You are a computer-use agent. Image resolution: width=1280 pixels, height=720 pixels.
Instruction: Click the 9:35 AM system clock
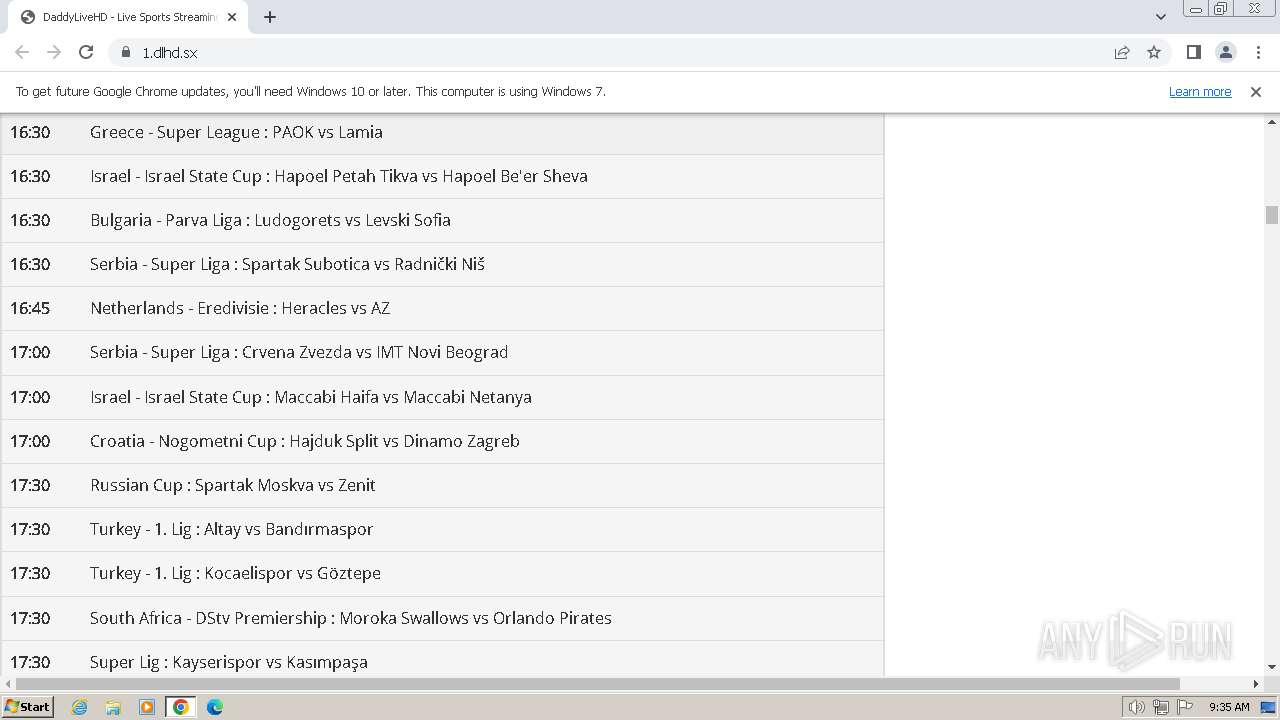(1229, 707)
